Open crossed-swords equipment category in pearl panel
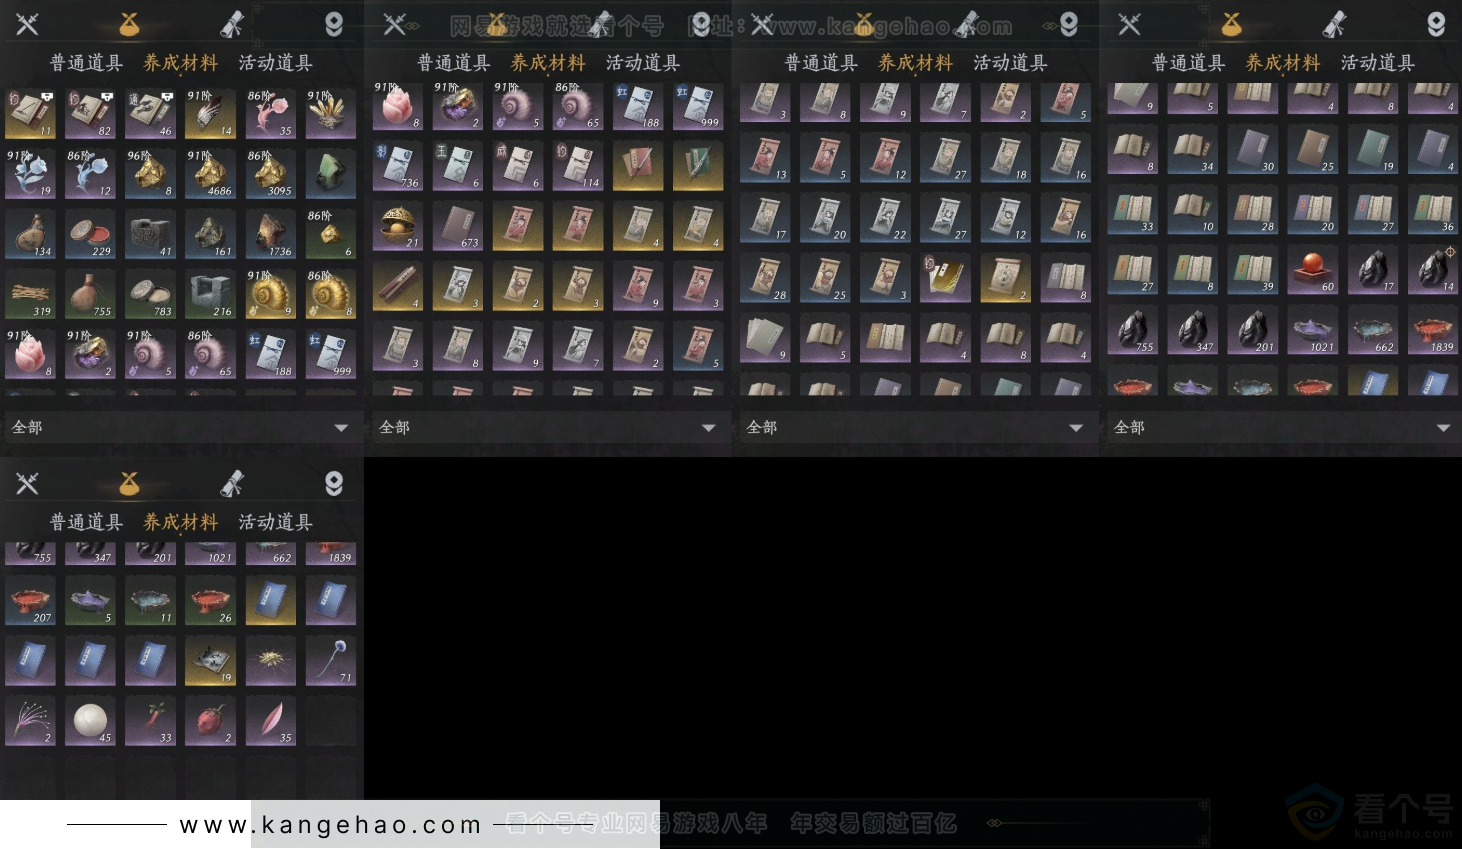 coord(27,484)
